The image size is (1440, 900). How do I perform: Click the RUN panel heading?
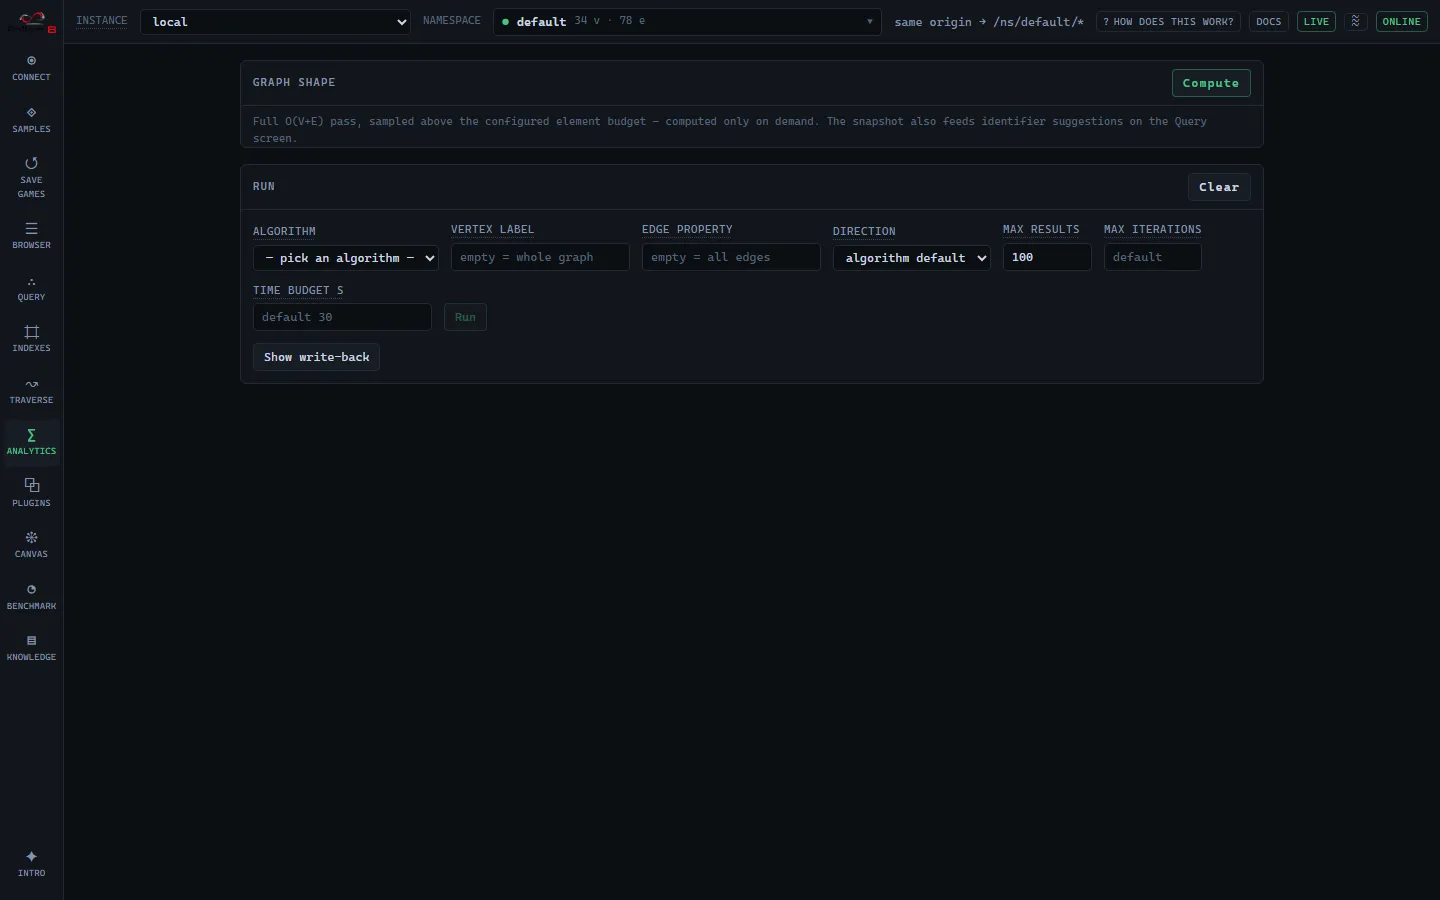click(x=264, y=186)
